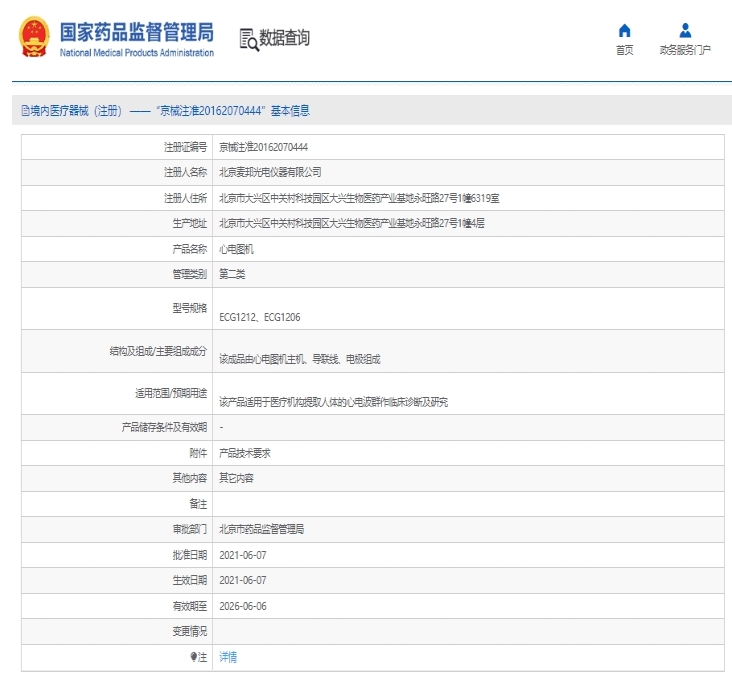Click the data query magnifier icon

248,39
